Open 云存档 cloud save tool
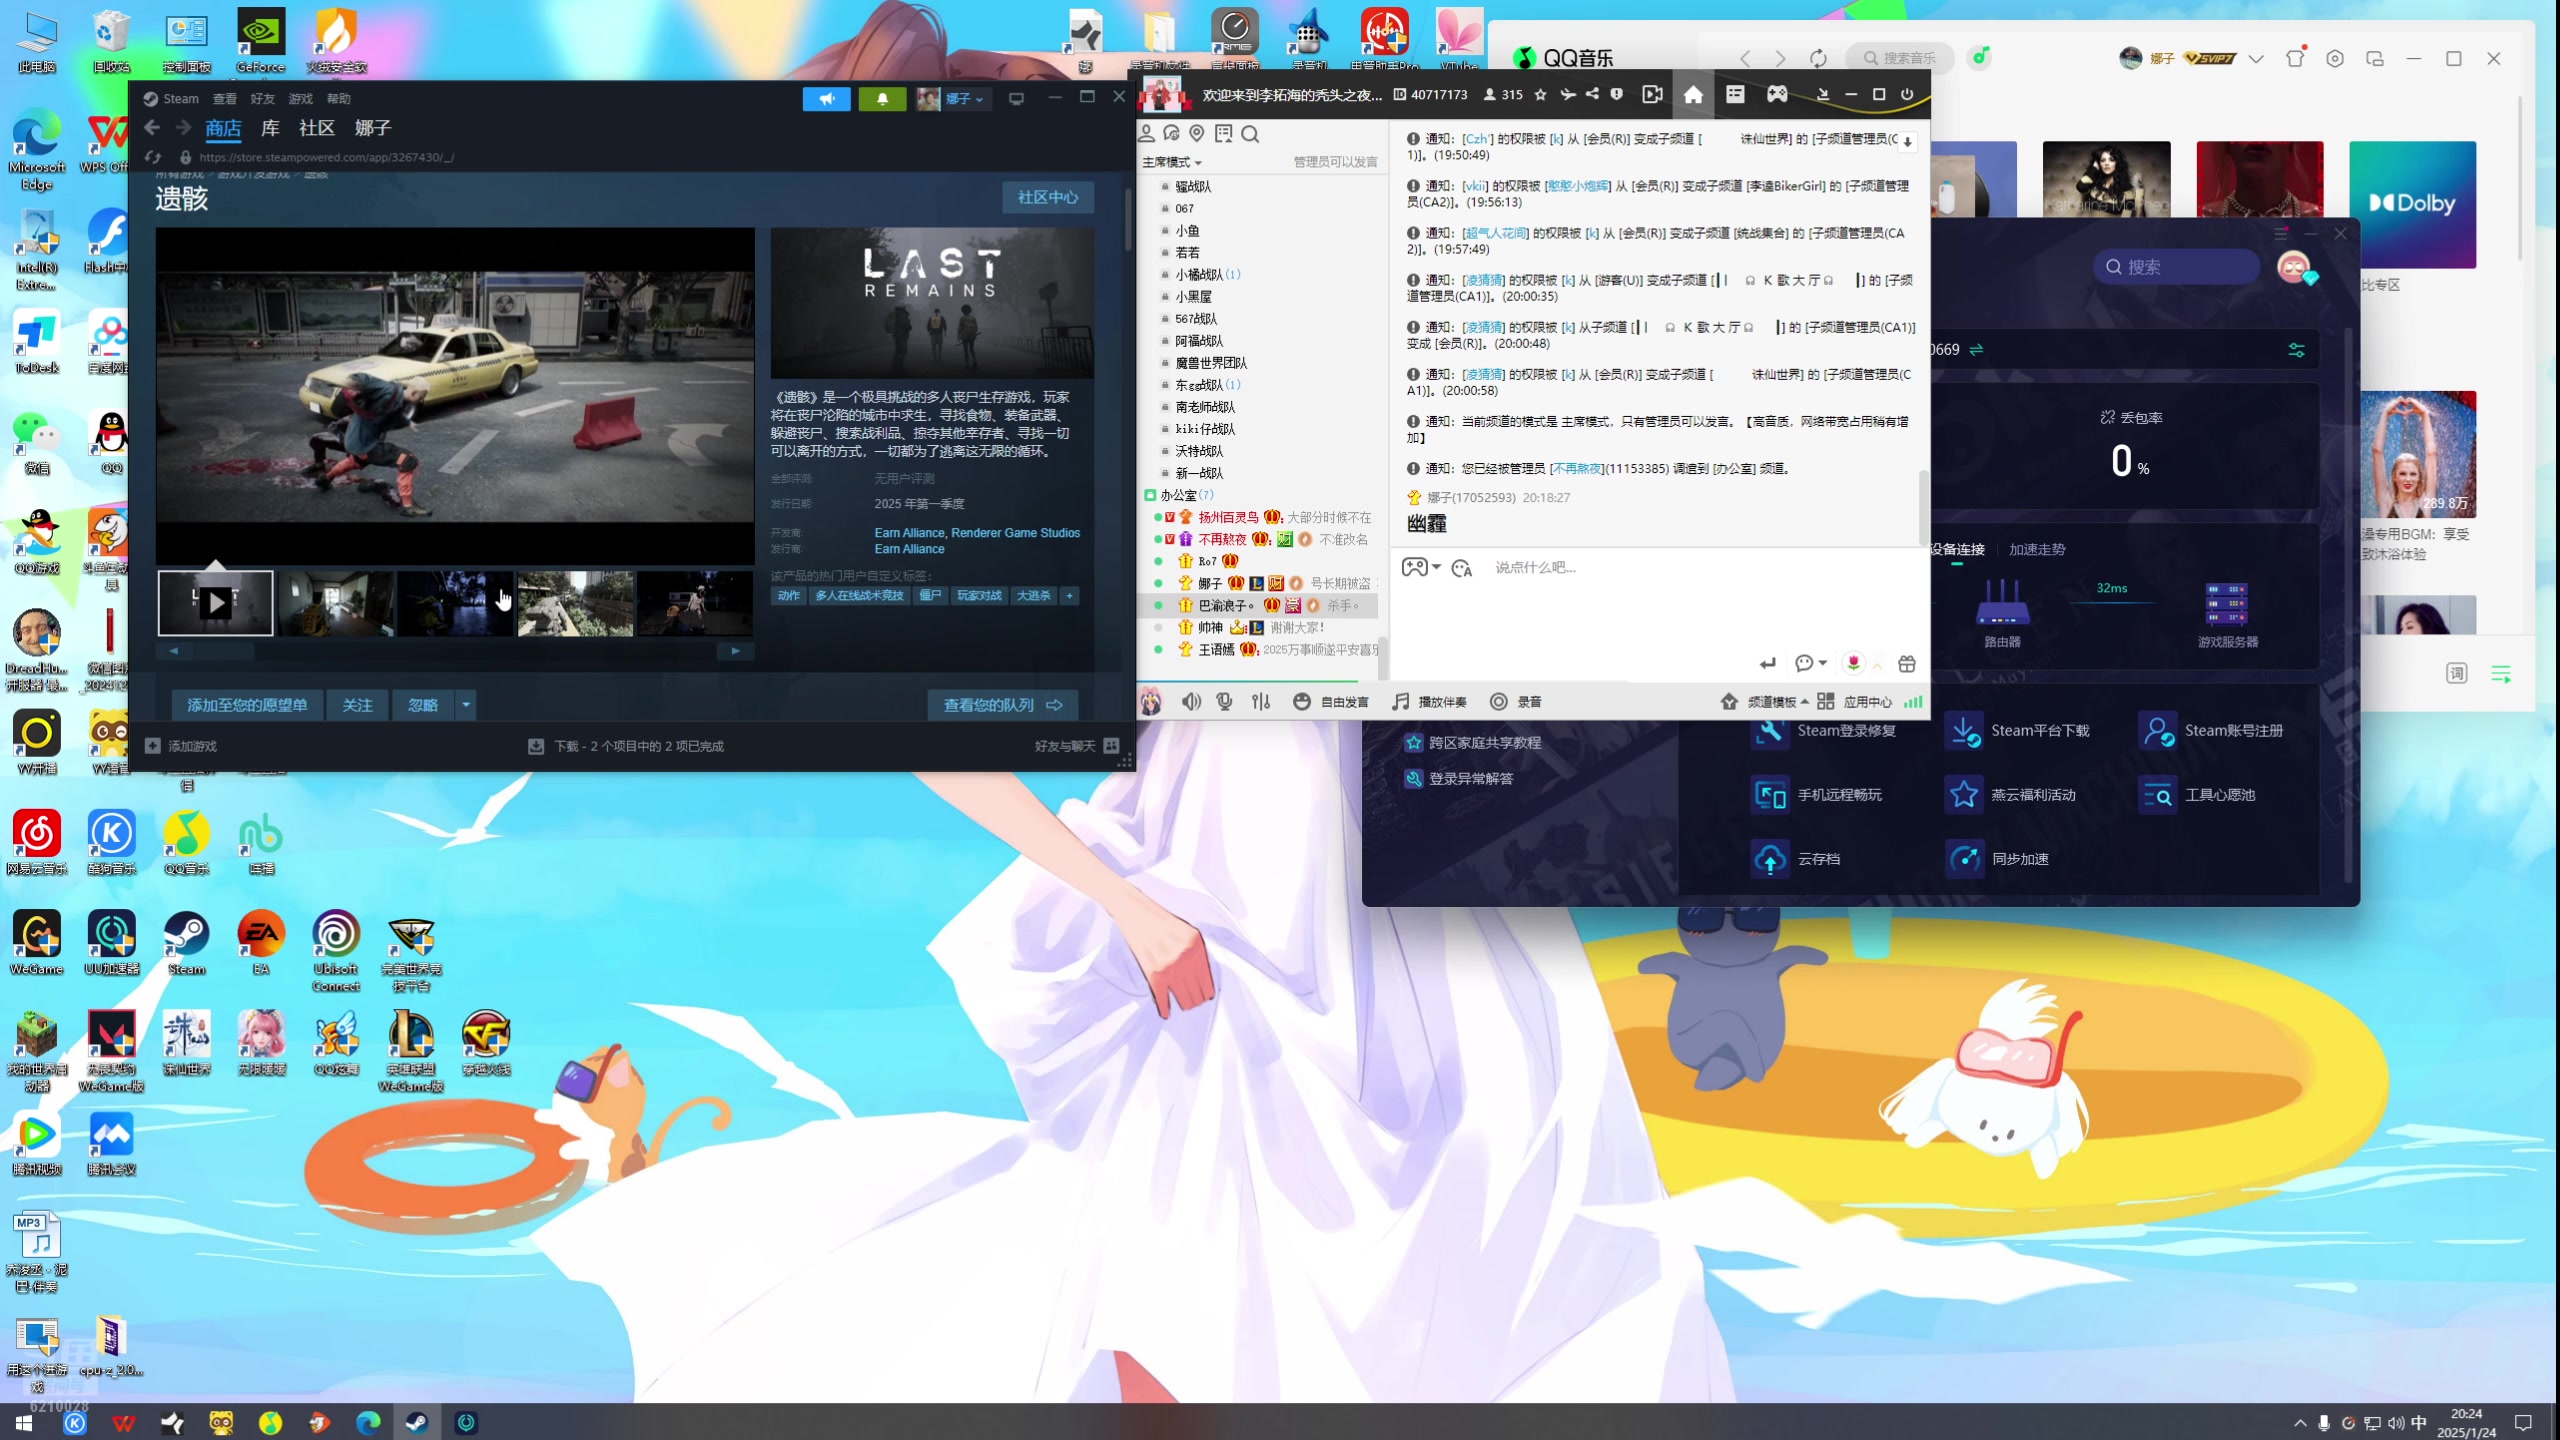The height and width of the screenshot is (1440, 2560). (x=1796, y=859)
